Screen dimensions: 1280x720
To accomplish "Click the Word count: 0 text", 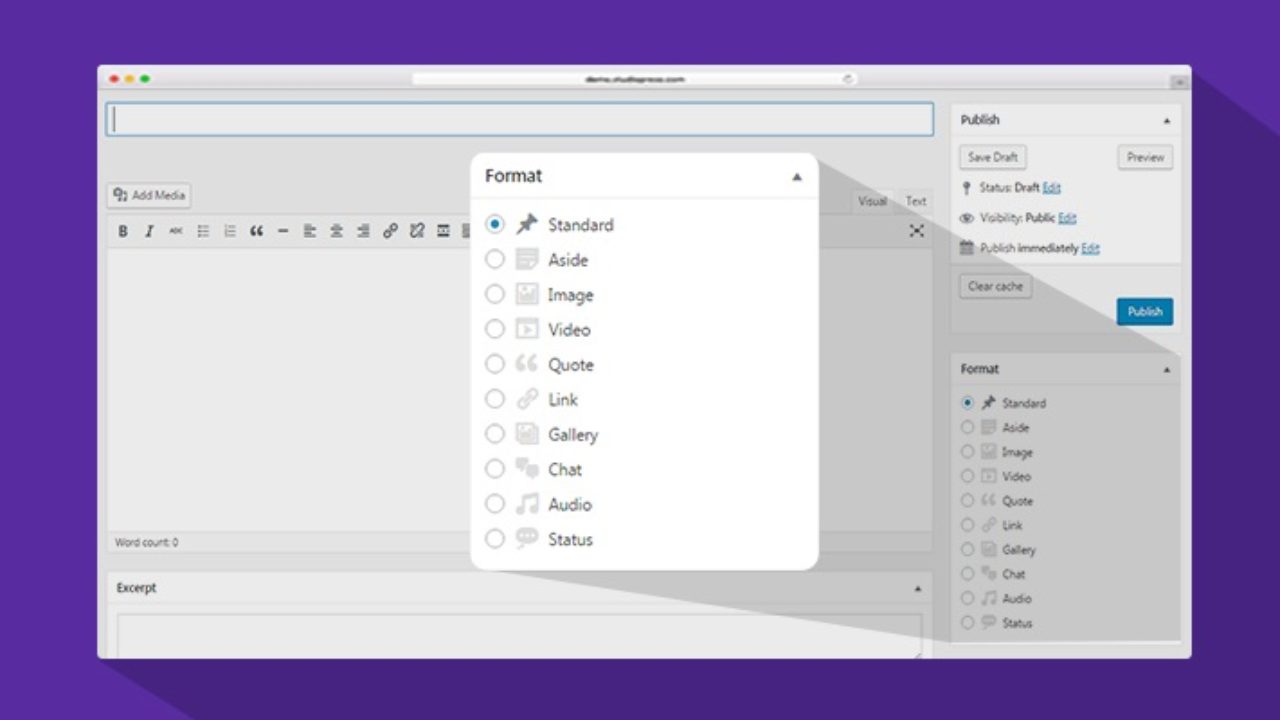I will pyautogui.click(x=146, y=542).
